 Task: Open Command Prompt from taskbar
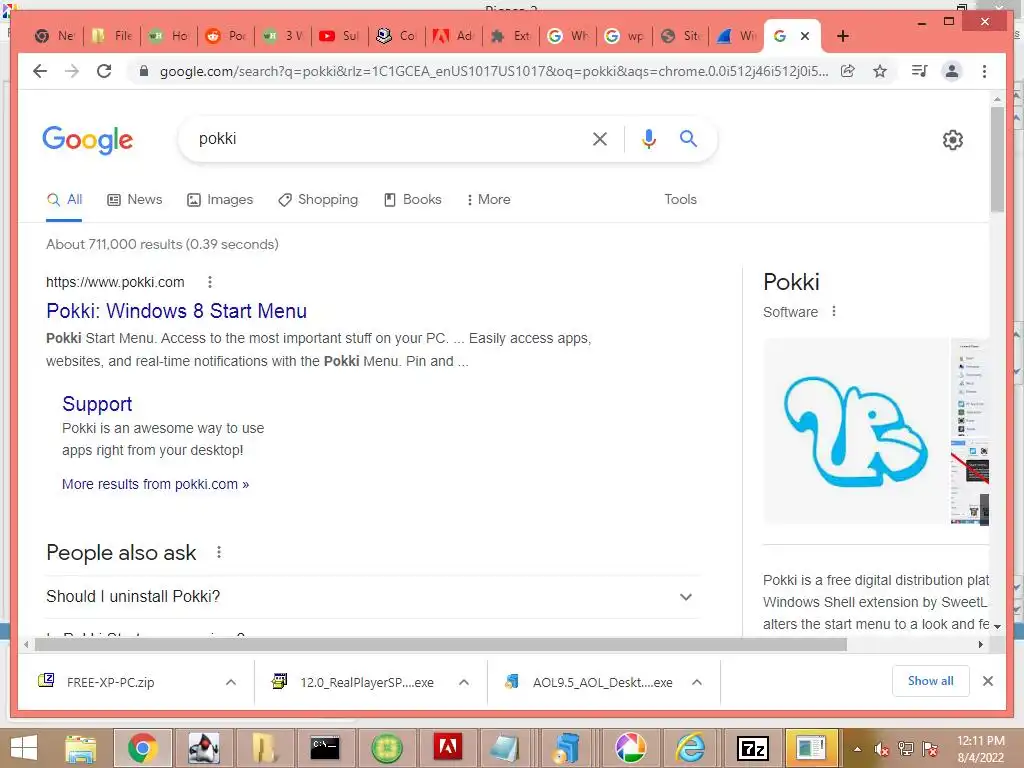(325, 748)
